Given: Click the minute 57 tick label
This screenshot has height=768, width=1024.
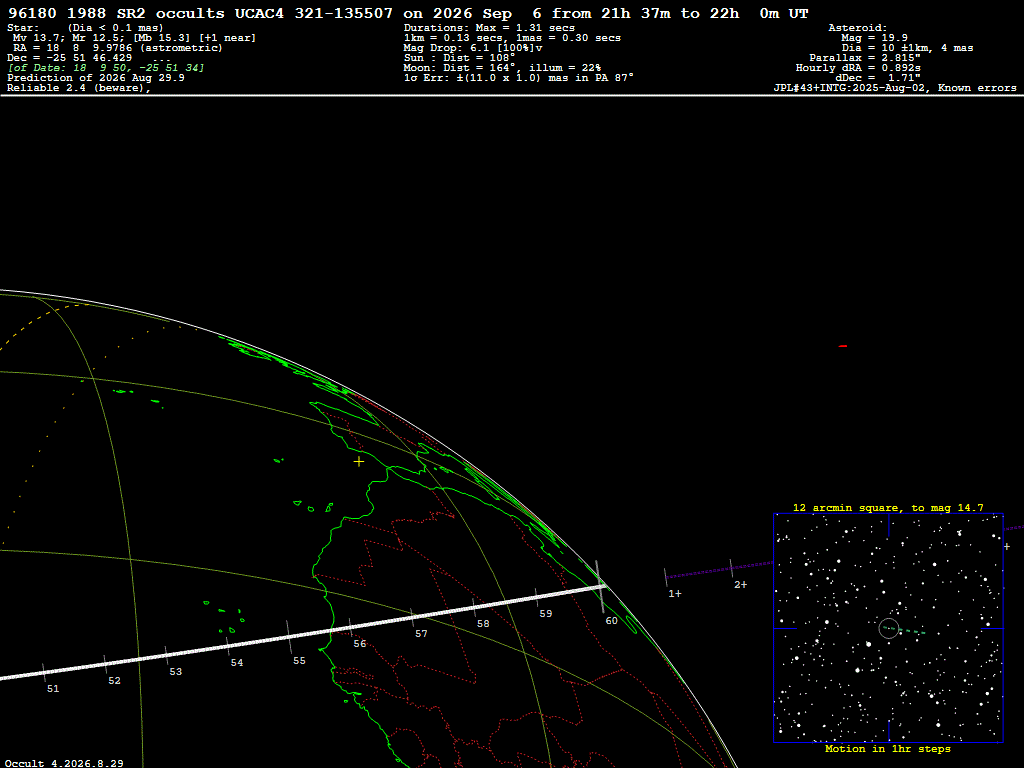Looking at the screenshot, I should click(421, 634).
